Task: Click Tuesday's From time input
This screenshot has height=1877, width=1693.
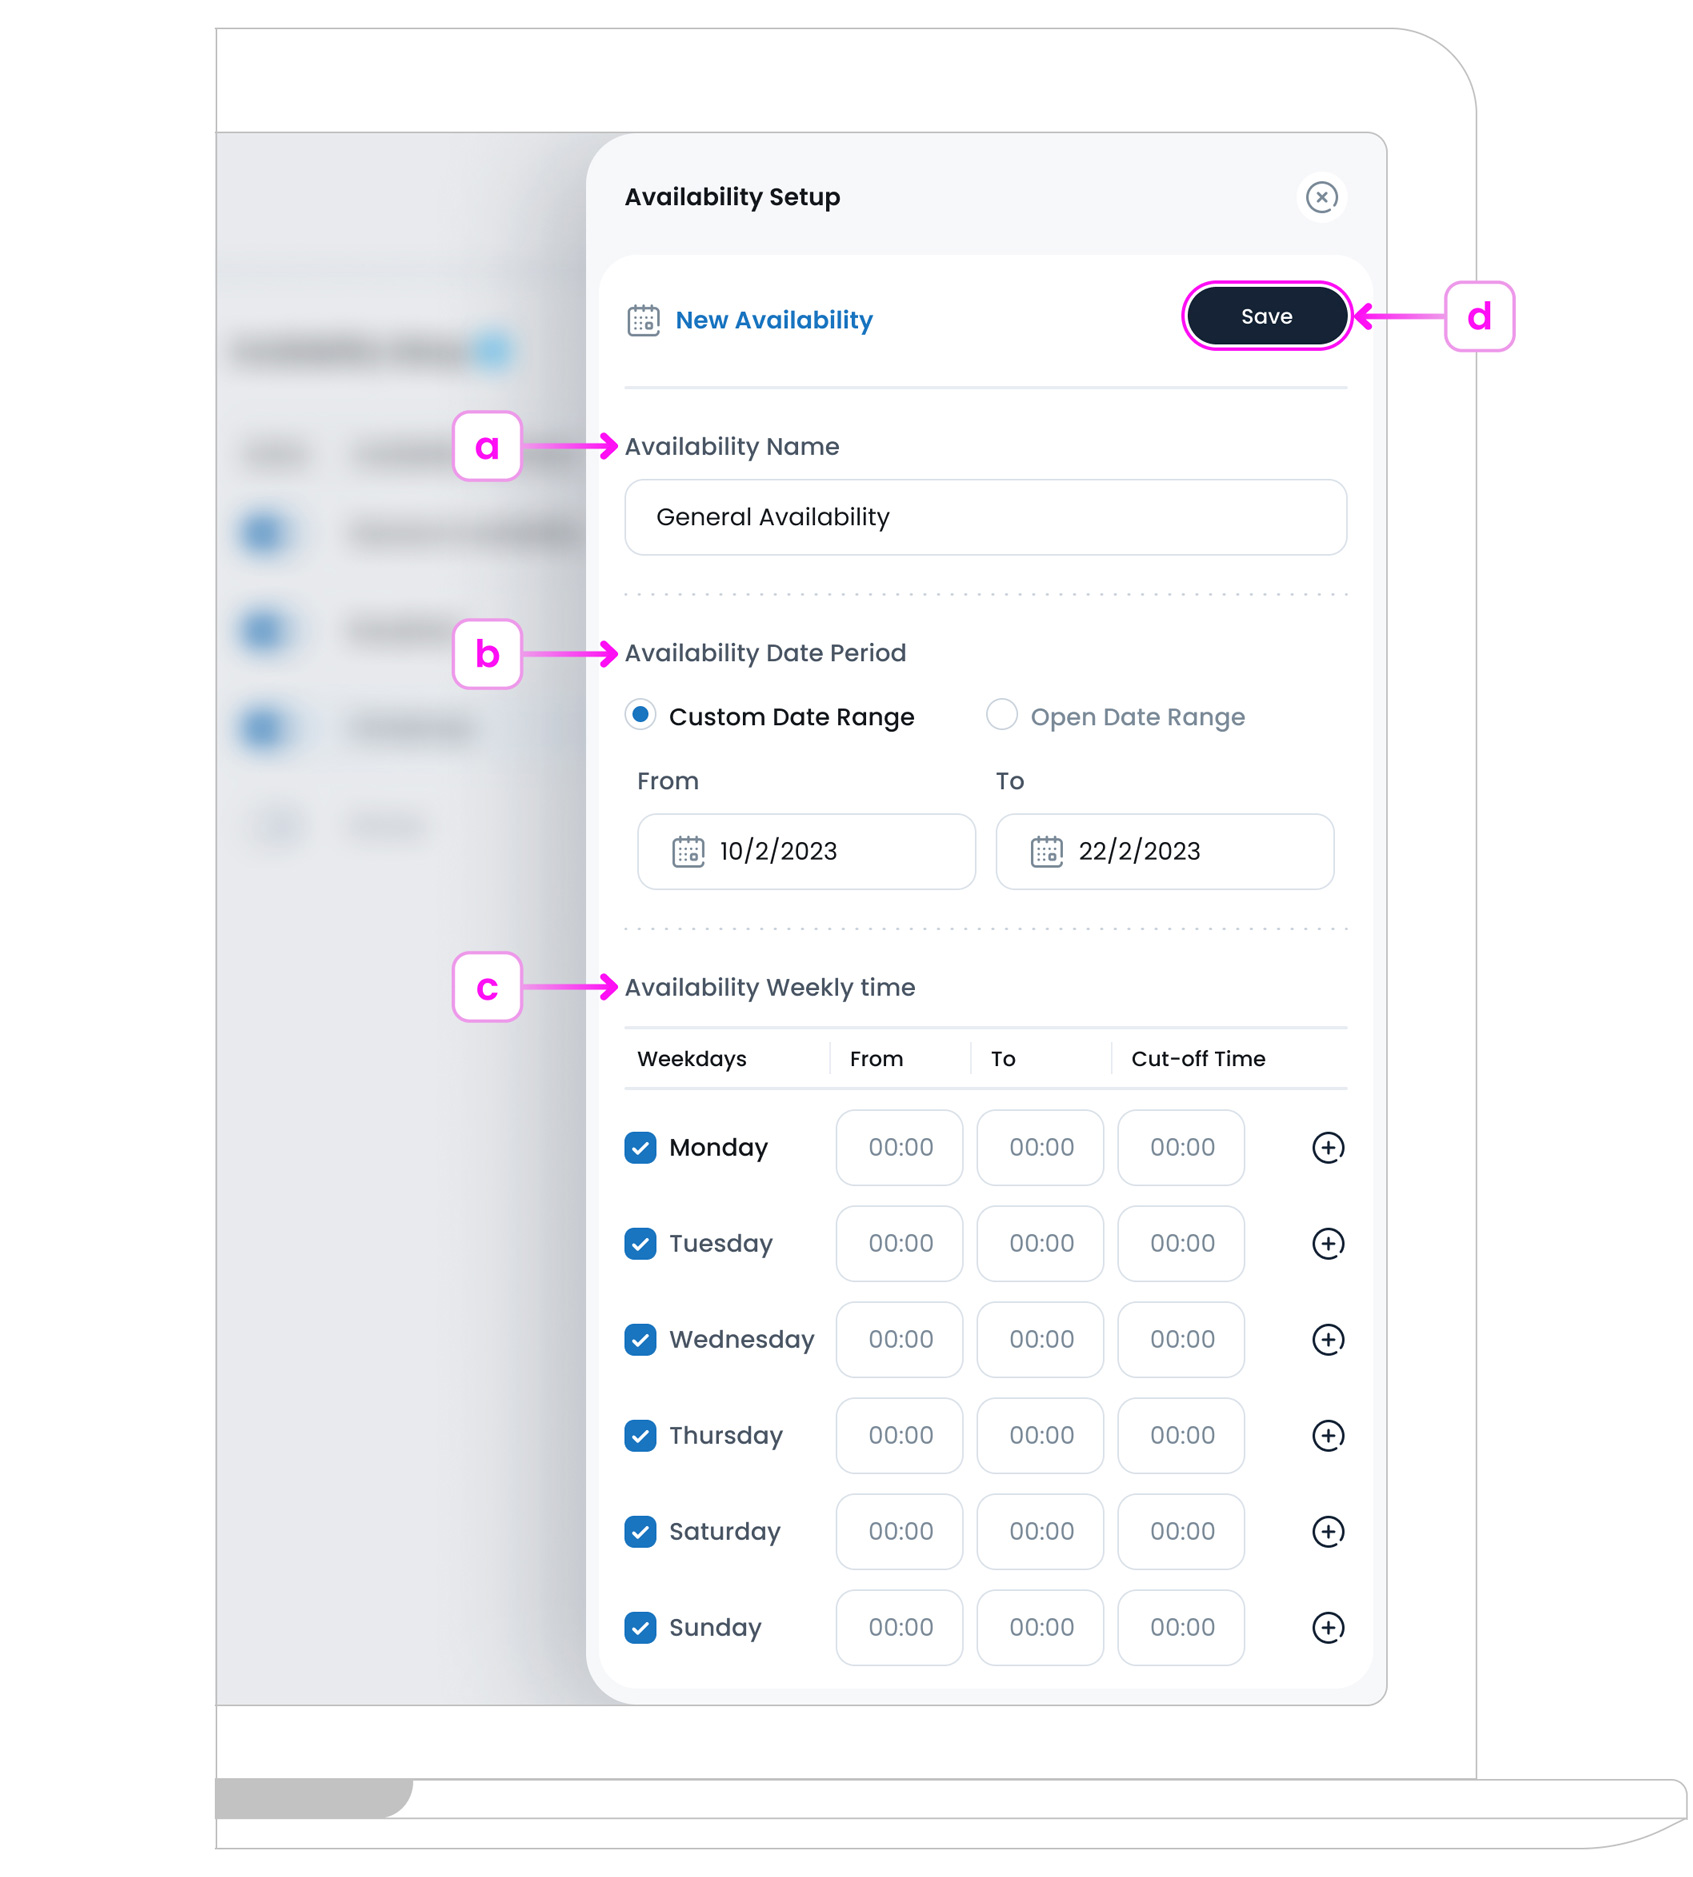Action: pos(898,1244)
